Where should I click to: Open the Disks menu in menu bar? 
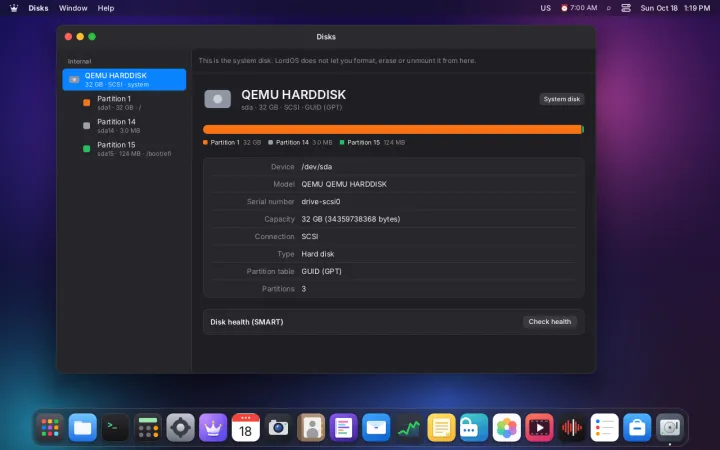point(38,8)
